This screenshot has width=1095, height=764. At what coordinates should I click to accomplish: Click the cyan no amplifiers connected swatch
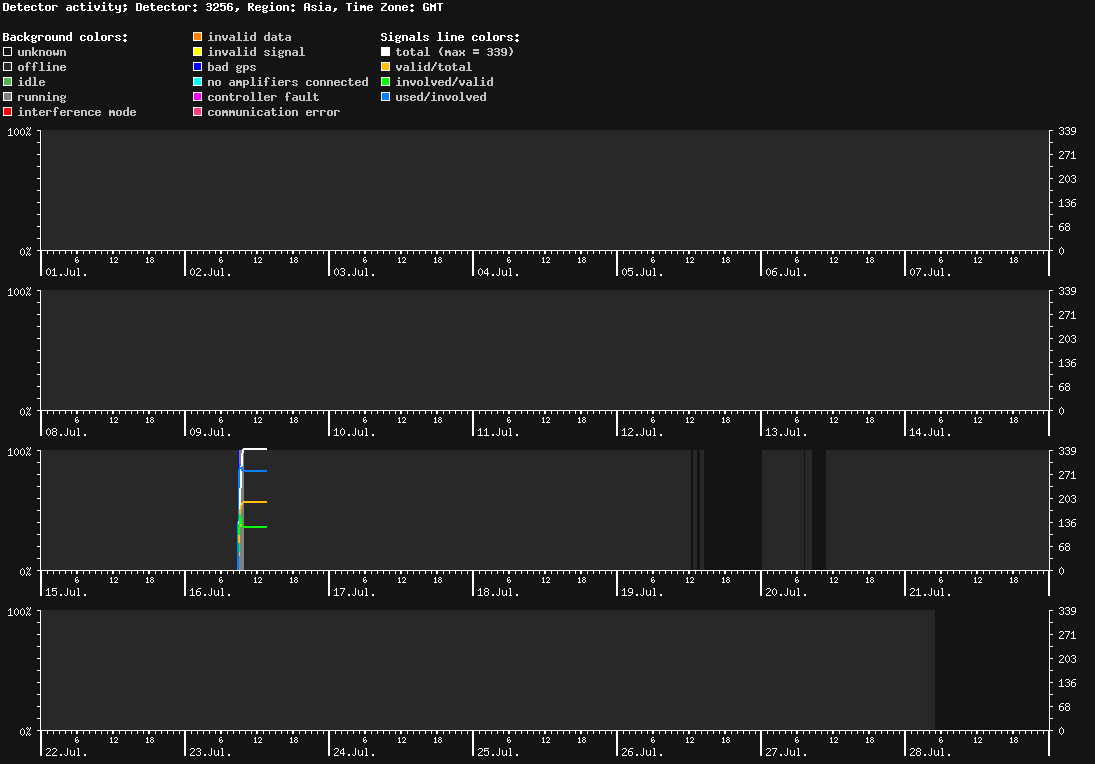pos(198,82)
